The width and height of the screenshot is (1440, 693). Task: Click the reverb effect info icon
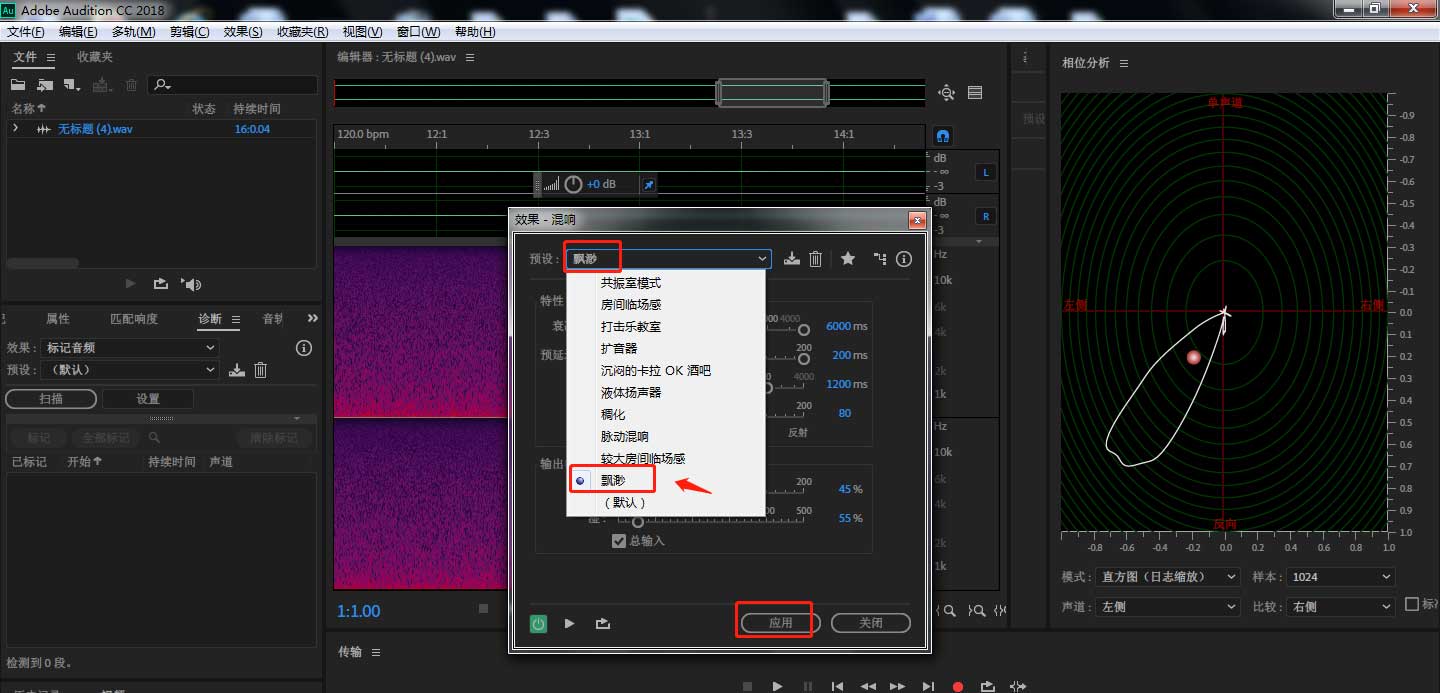903,258
